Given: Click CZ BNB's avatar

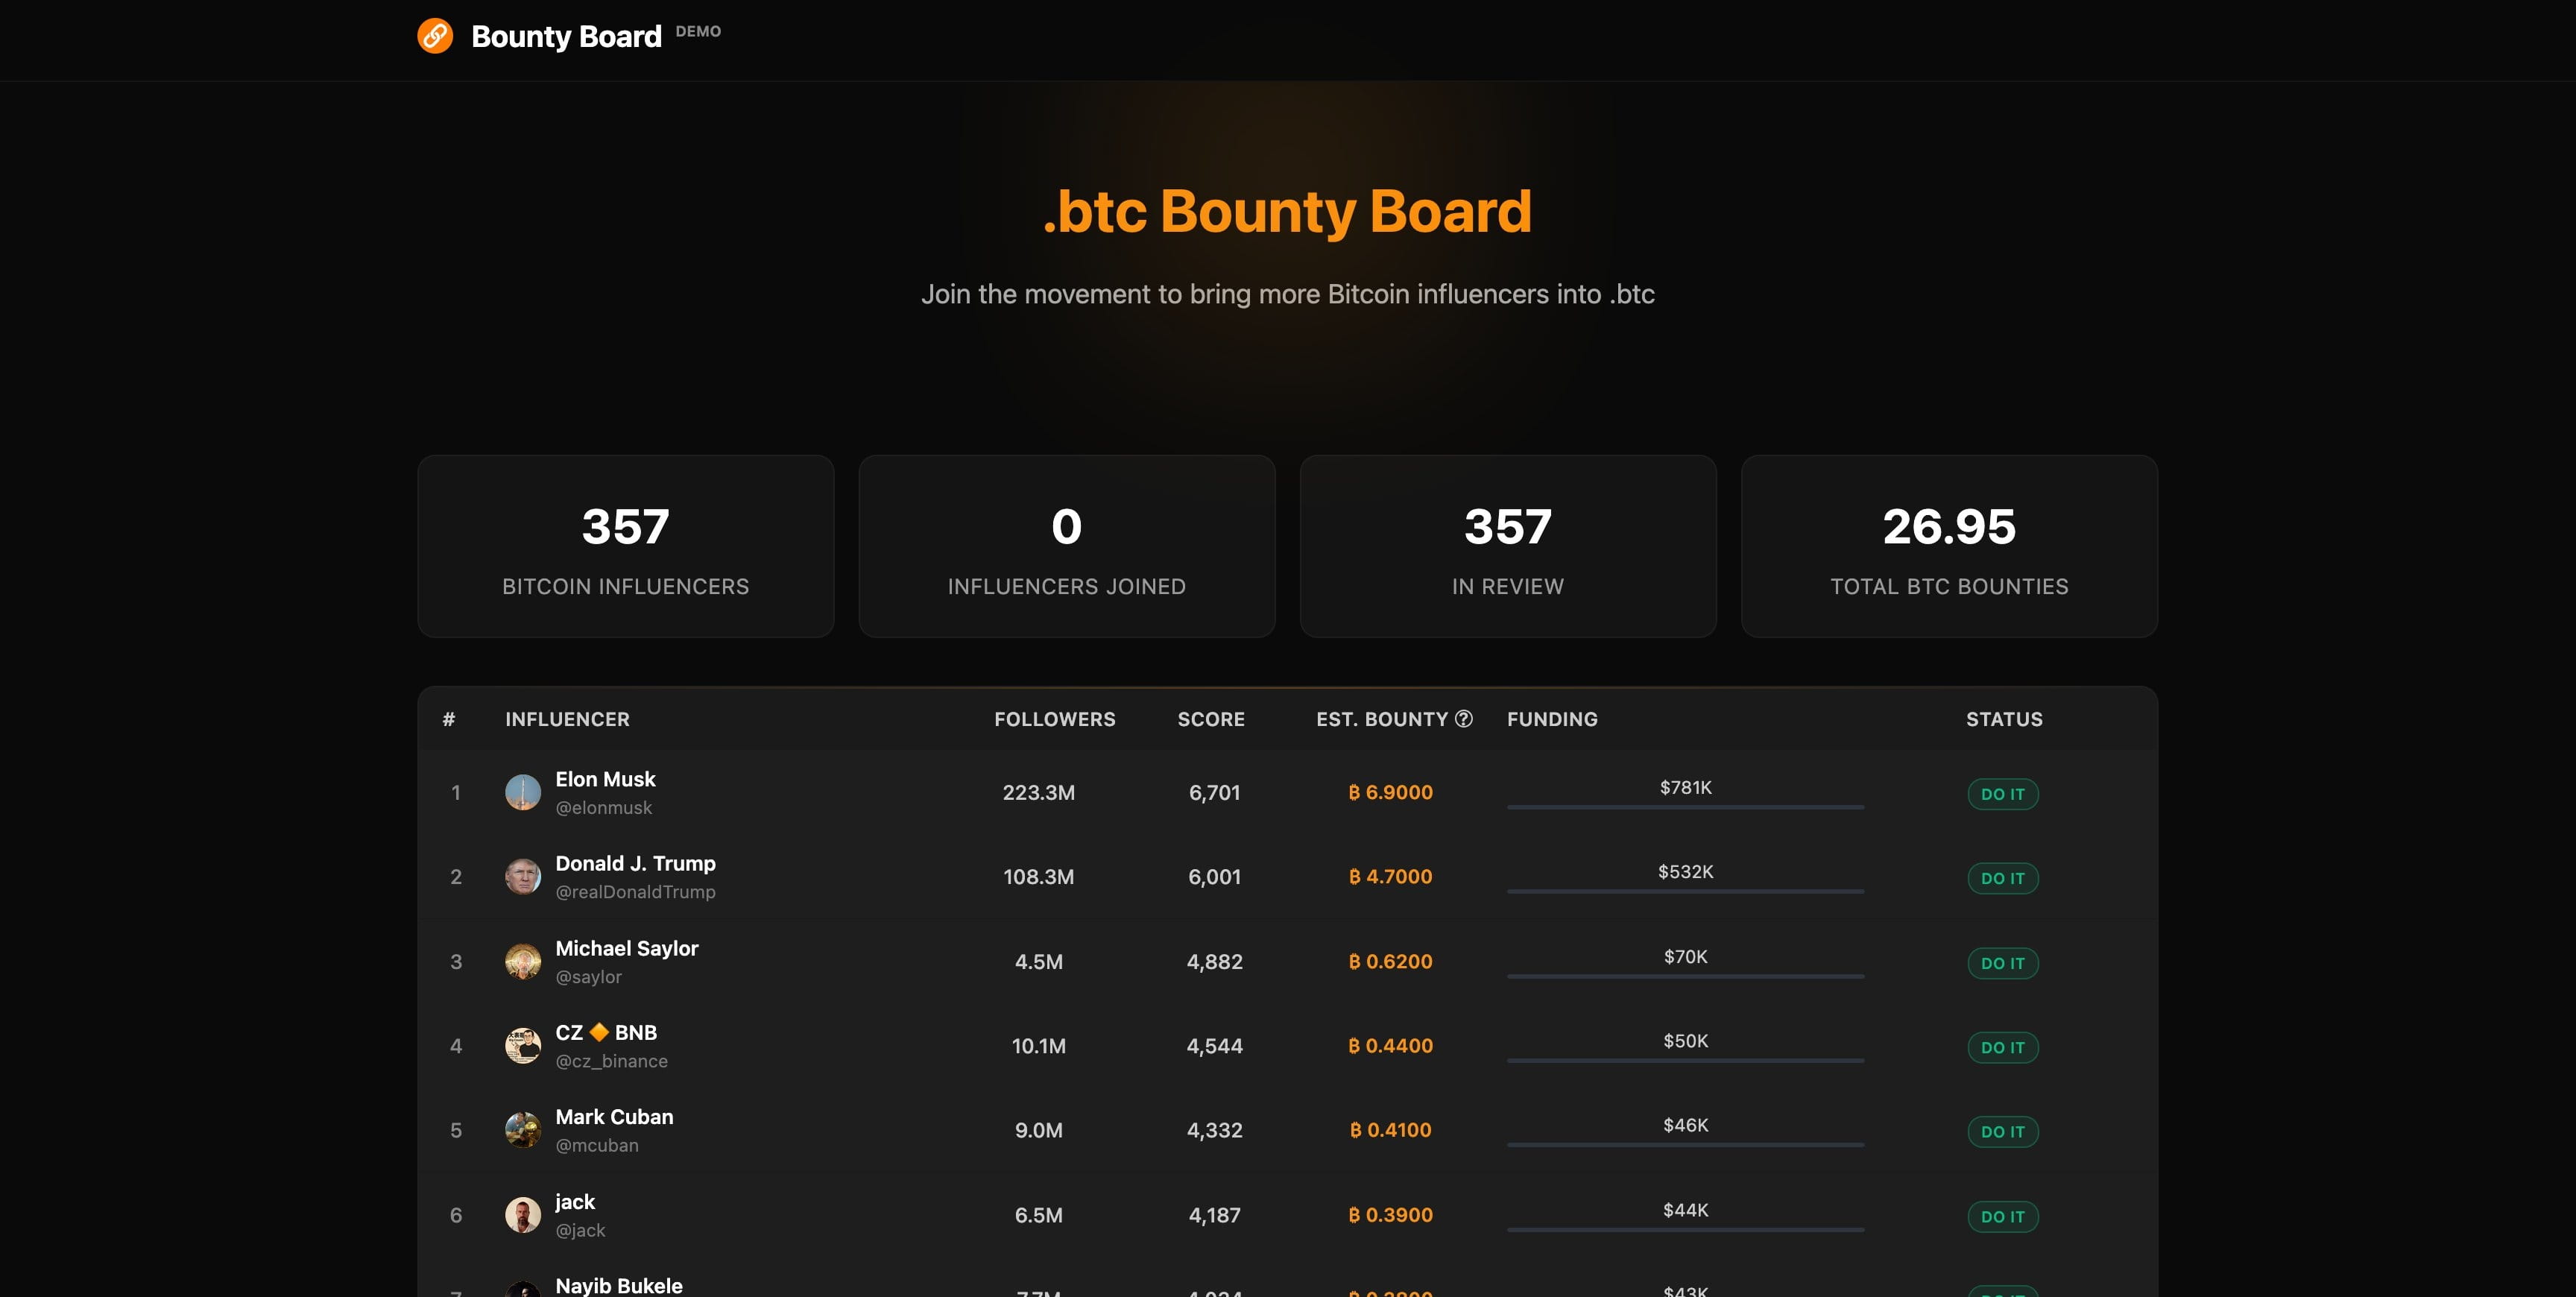Looking at the screenshot, I should pyautogui.click(x=523, y=1046).
